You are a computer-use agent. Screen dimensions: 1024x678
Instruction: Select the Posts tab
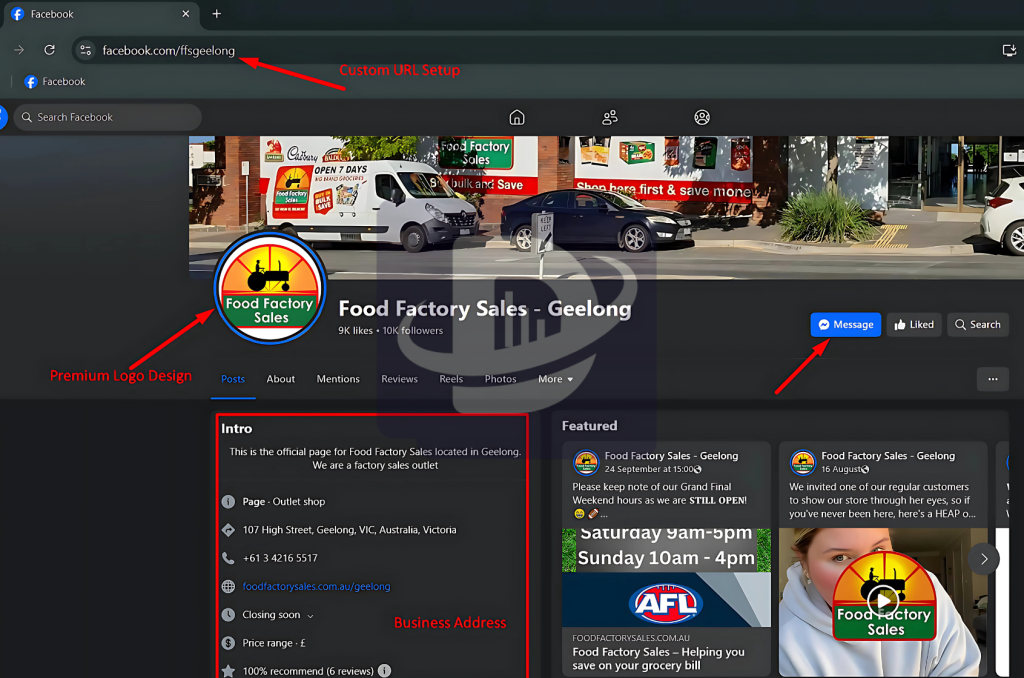233,379
